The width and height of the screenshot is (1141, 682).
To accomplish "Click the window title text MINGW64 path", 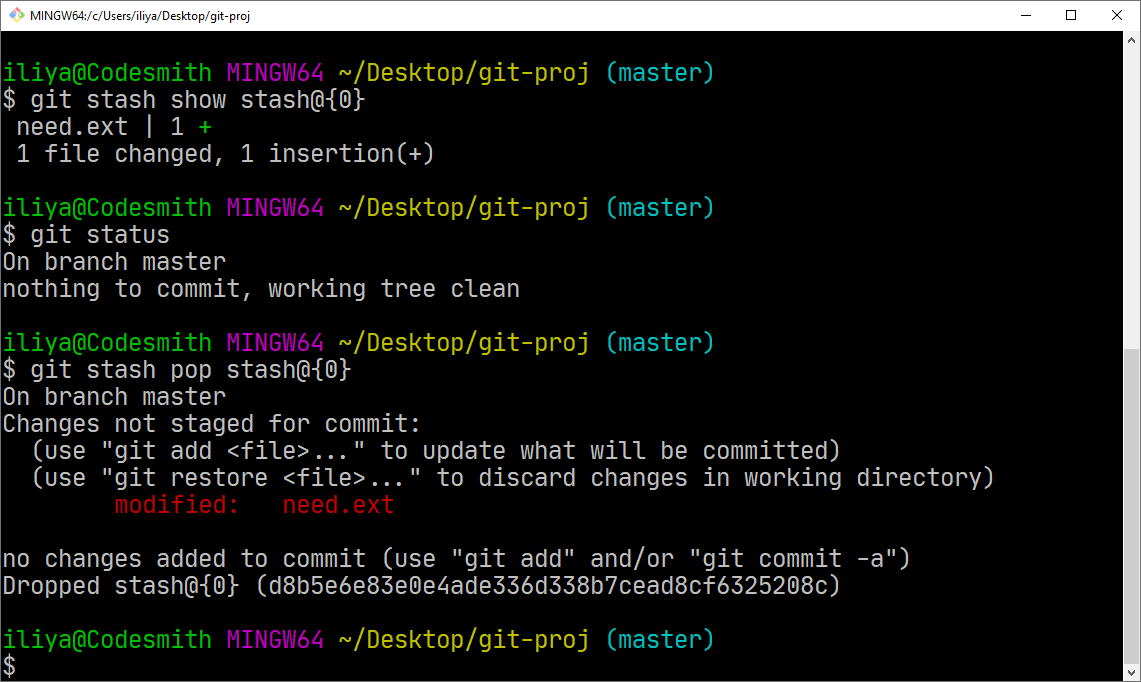I will pos(140,15).
